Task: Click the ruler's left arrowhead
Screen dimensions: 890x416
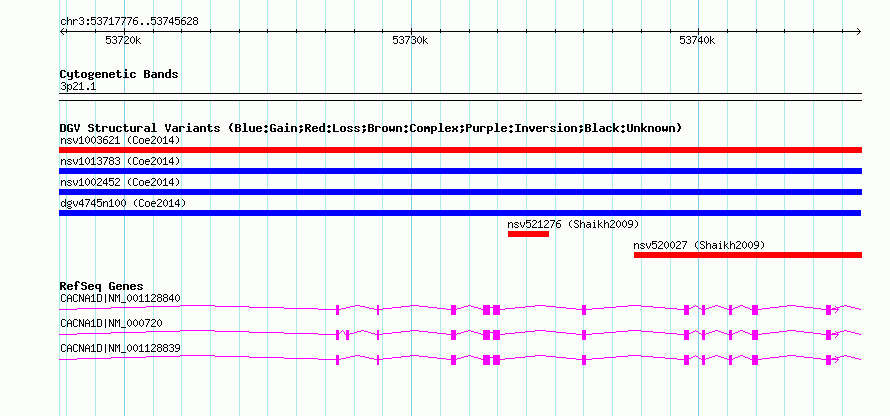Action: coord(62,31)
